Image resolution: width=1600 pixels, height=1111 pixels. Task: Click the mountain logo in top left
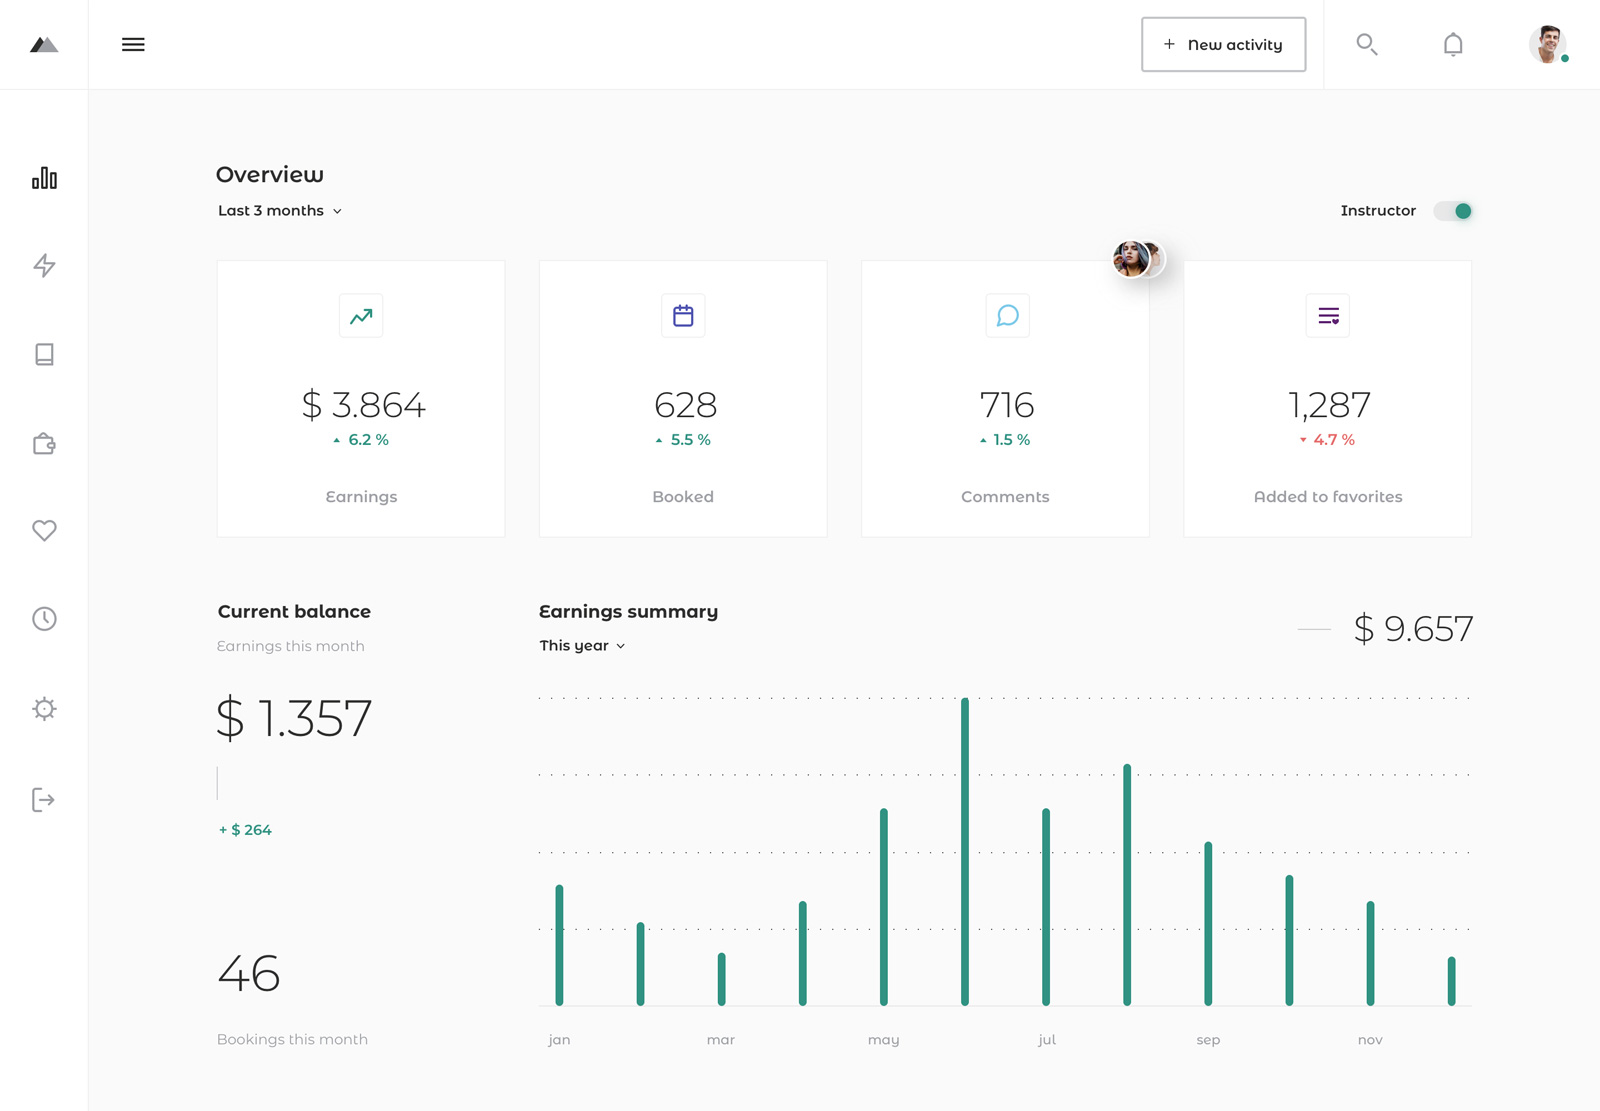point(44,44)
